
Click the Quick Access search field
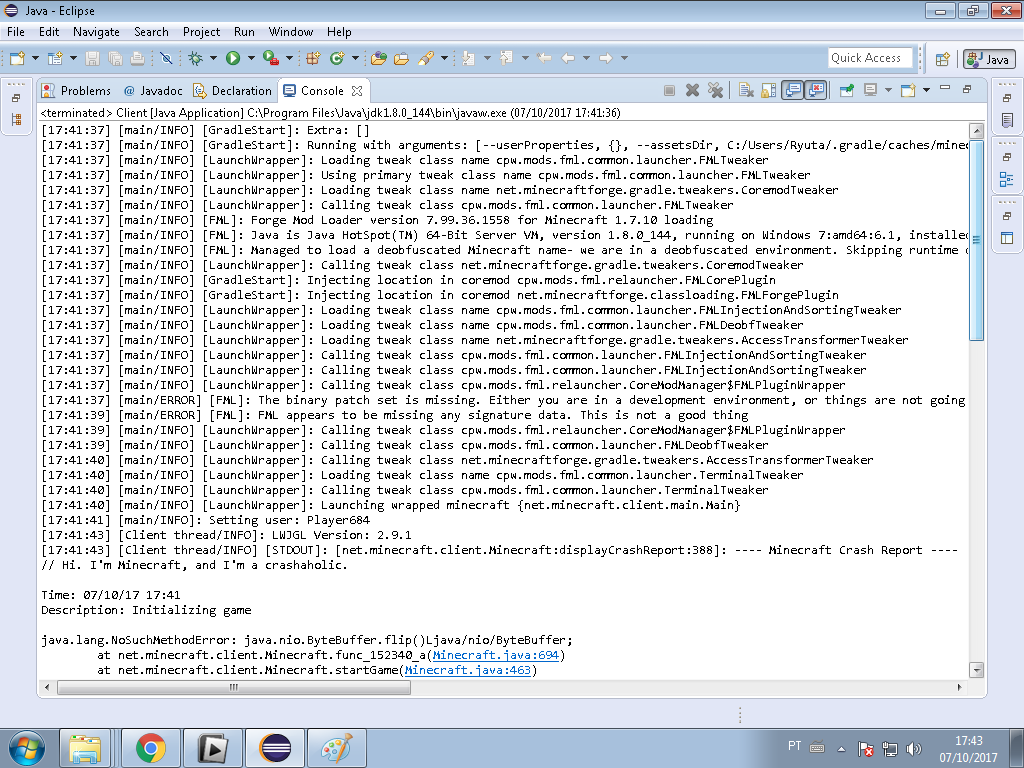(870, 58)
